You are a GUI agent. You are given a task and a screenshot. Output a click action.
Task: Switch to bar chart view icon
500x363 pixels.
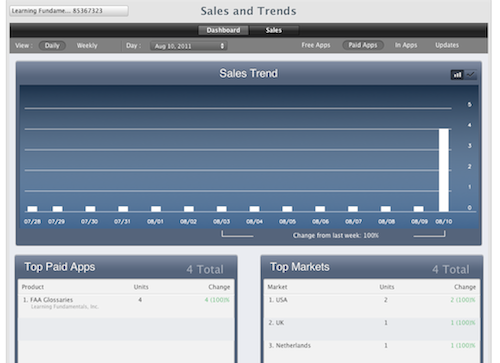point(457,75)
